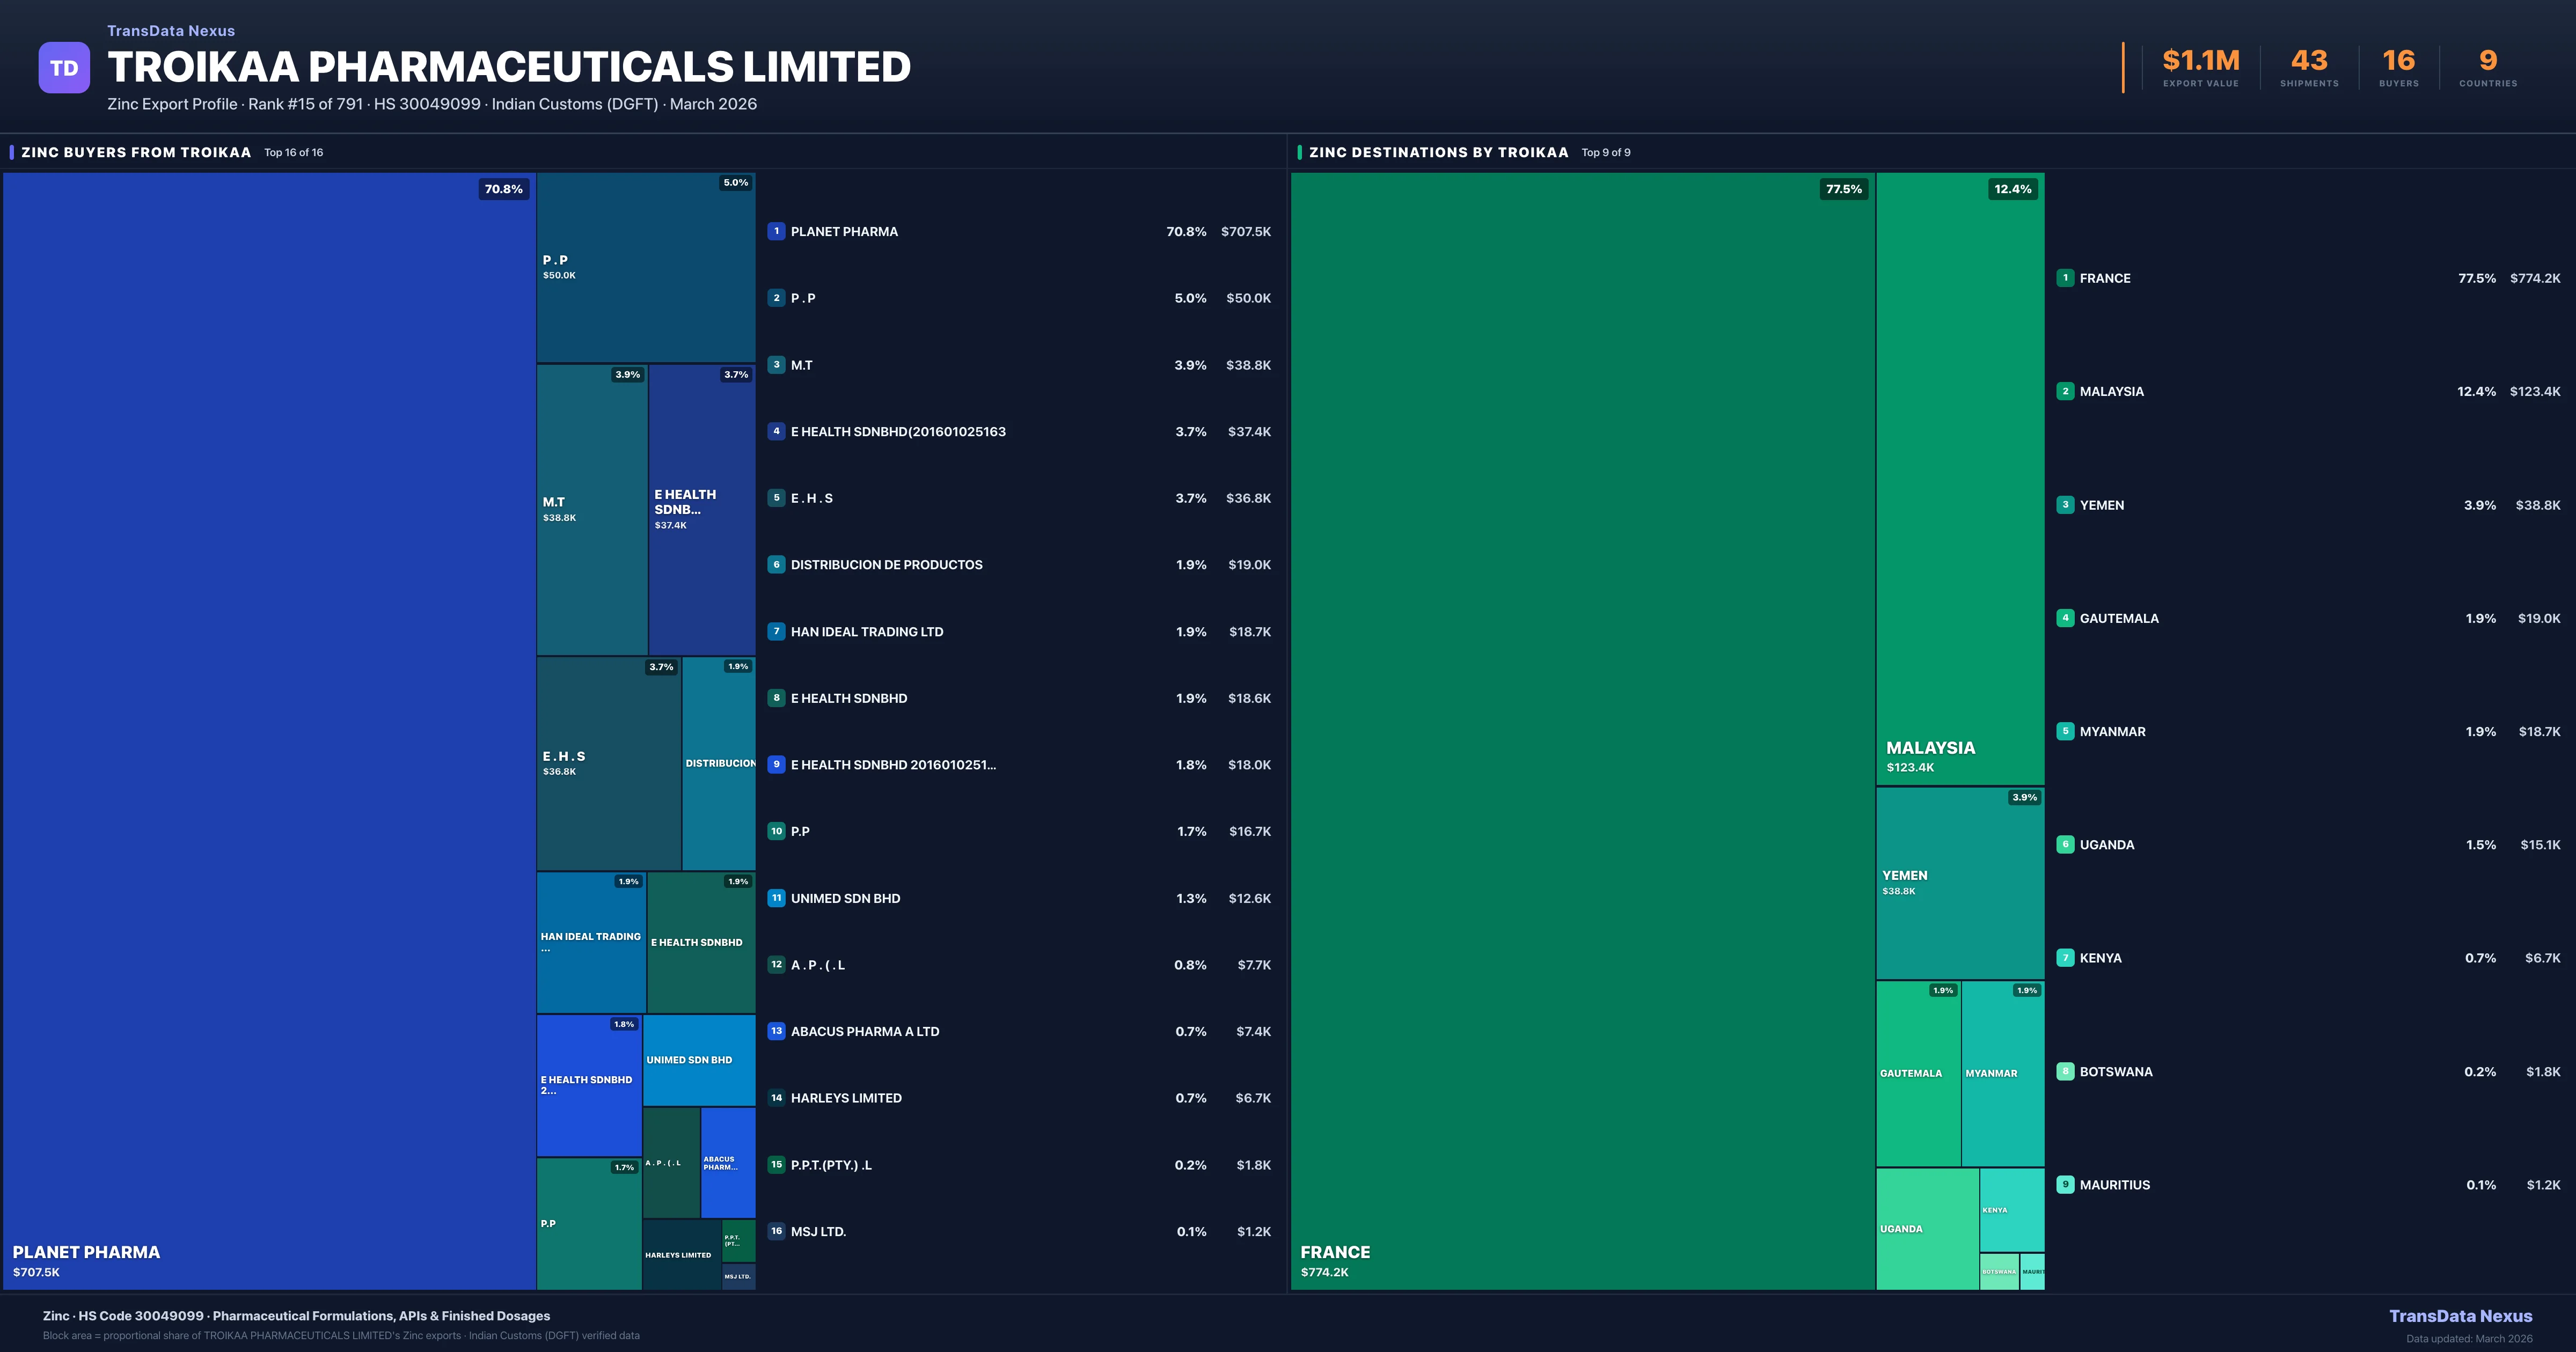This screenshot has width=2576, height=1352.
Task: Click rank badge 3 beside YEMEN
Action: [x=2065, y=505]
